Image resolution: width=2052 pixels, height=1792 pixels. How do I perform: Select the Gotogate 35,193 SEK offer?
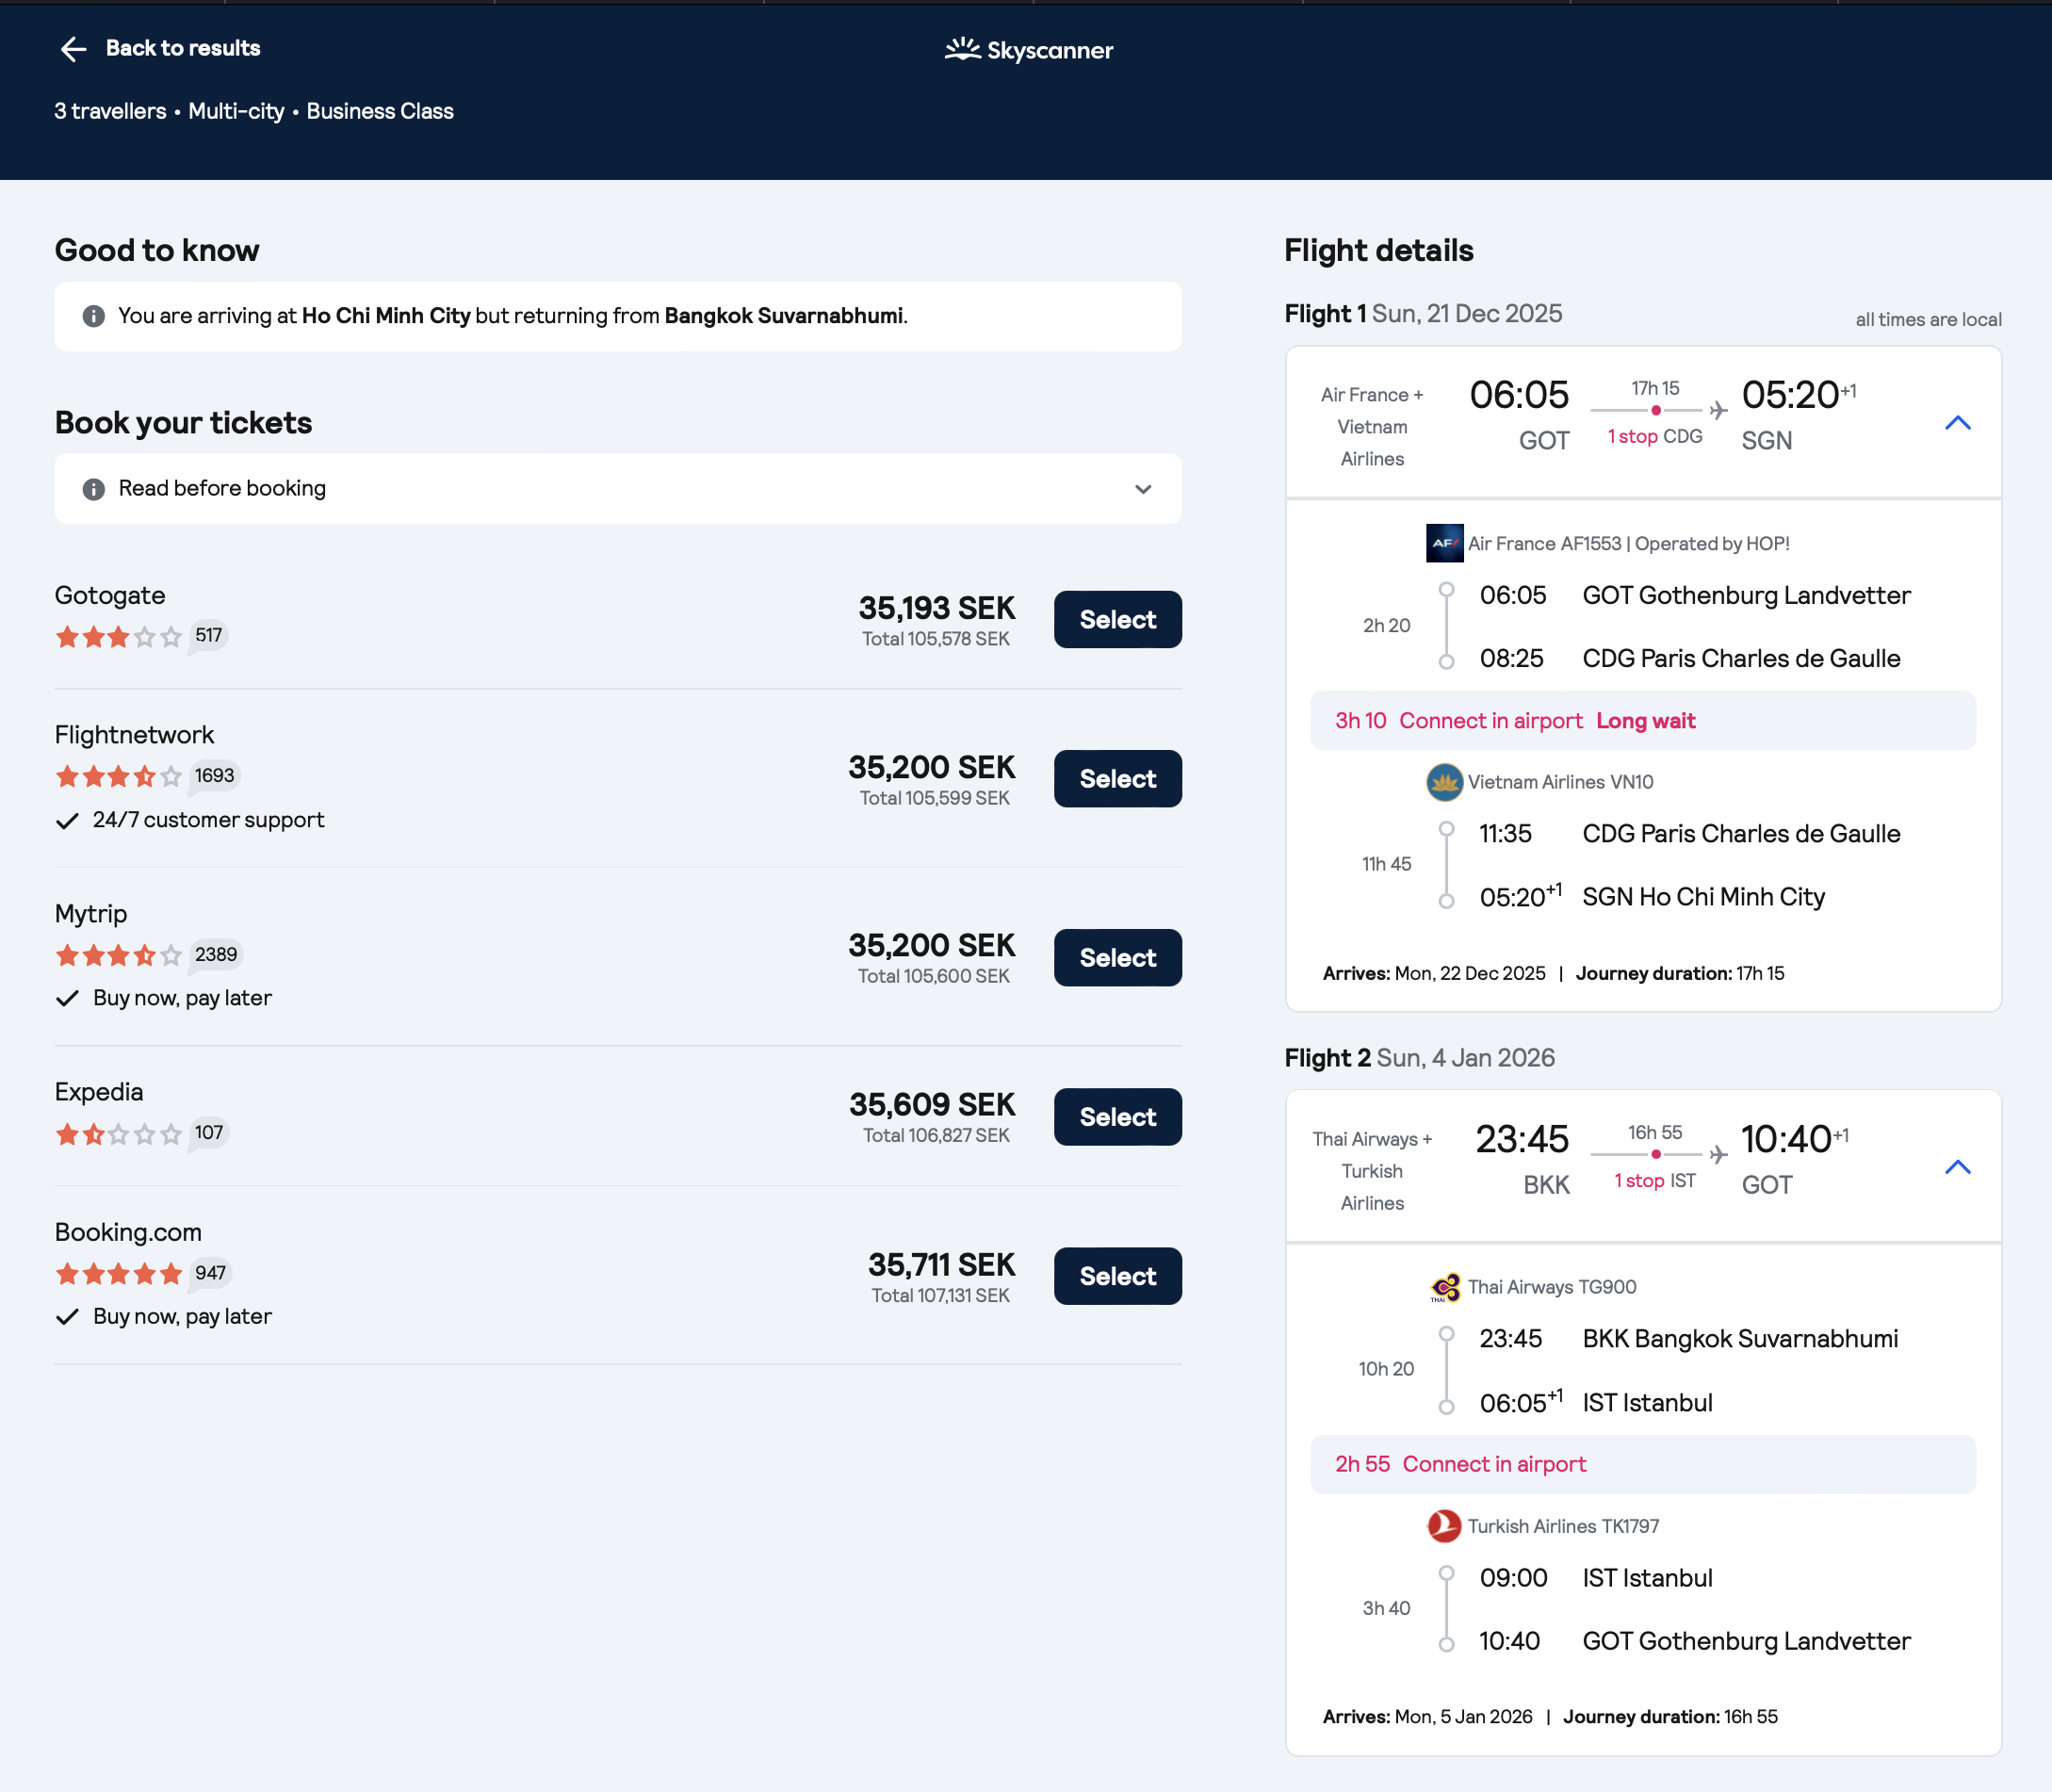coord(1117,620)
